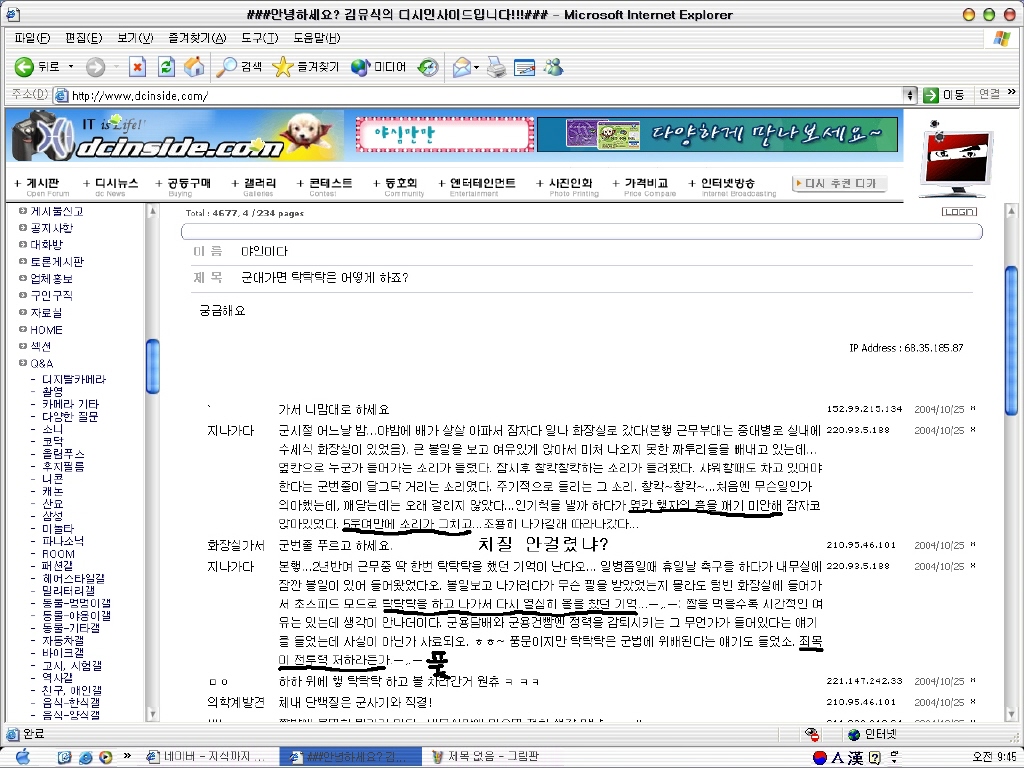
Task: Select 밀리터리갤 in the sidebar list
Action: click(x=69, y=591)
